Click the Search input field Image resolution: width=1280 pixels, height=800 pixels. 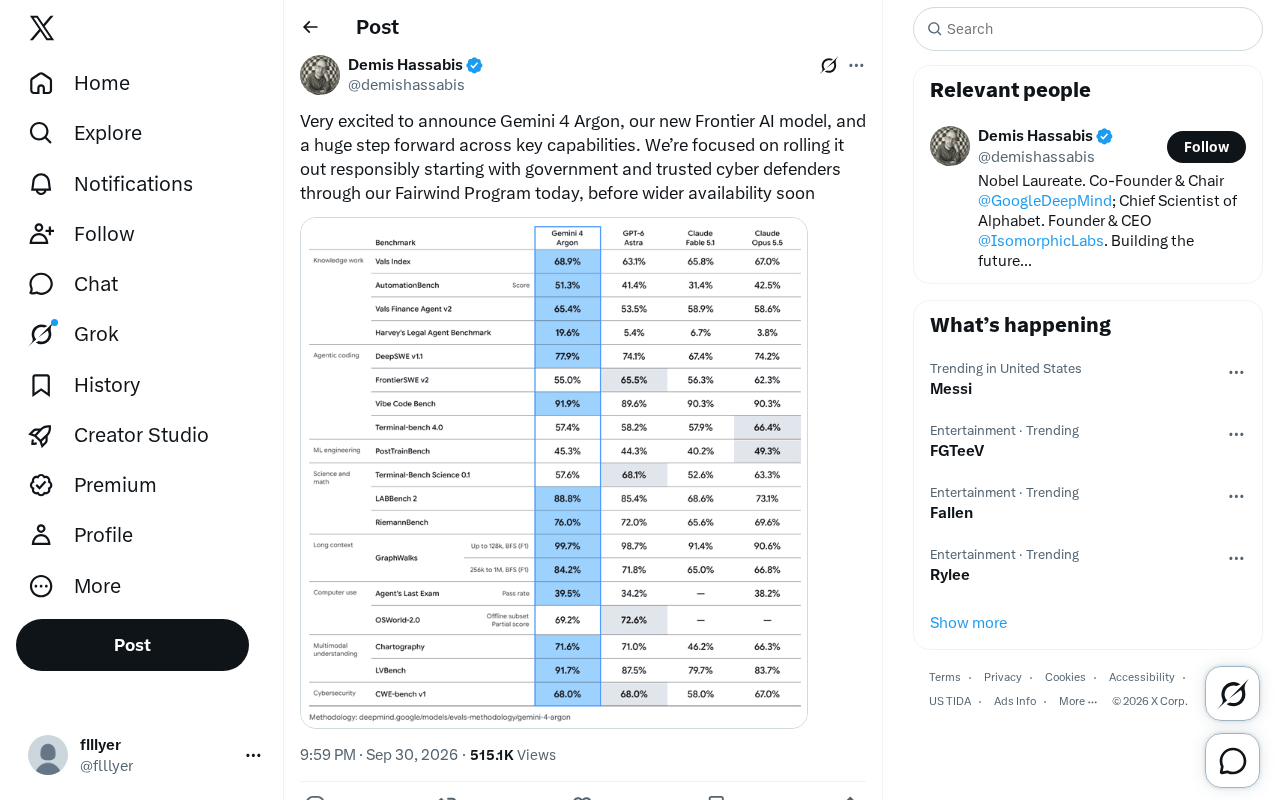point(1088,29)
